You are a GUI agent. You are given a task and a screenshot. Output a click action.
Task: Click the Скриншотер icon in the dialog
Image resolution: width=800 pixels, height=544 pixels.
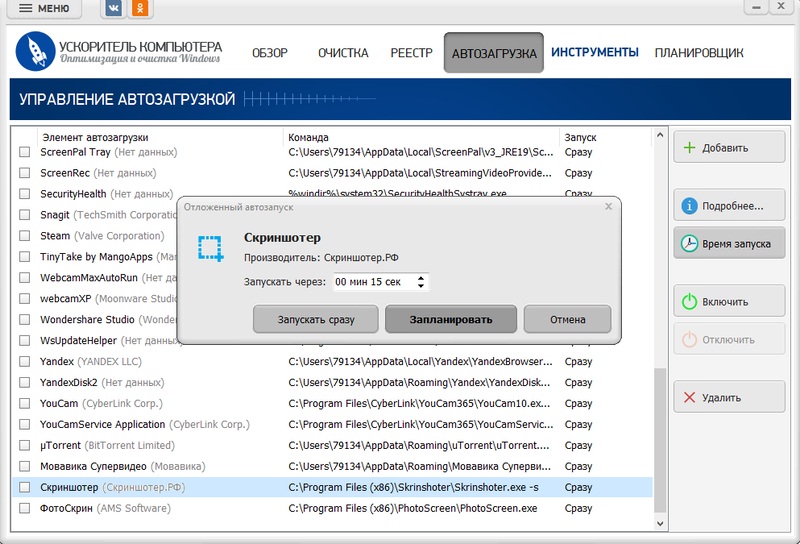210,248
